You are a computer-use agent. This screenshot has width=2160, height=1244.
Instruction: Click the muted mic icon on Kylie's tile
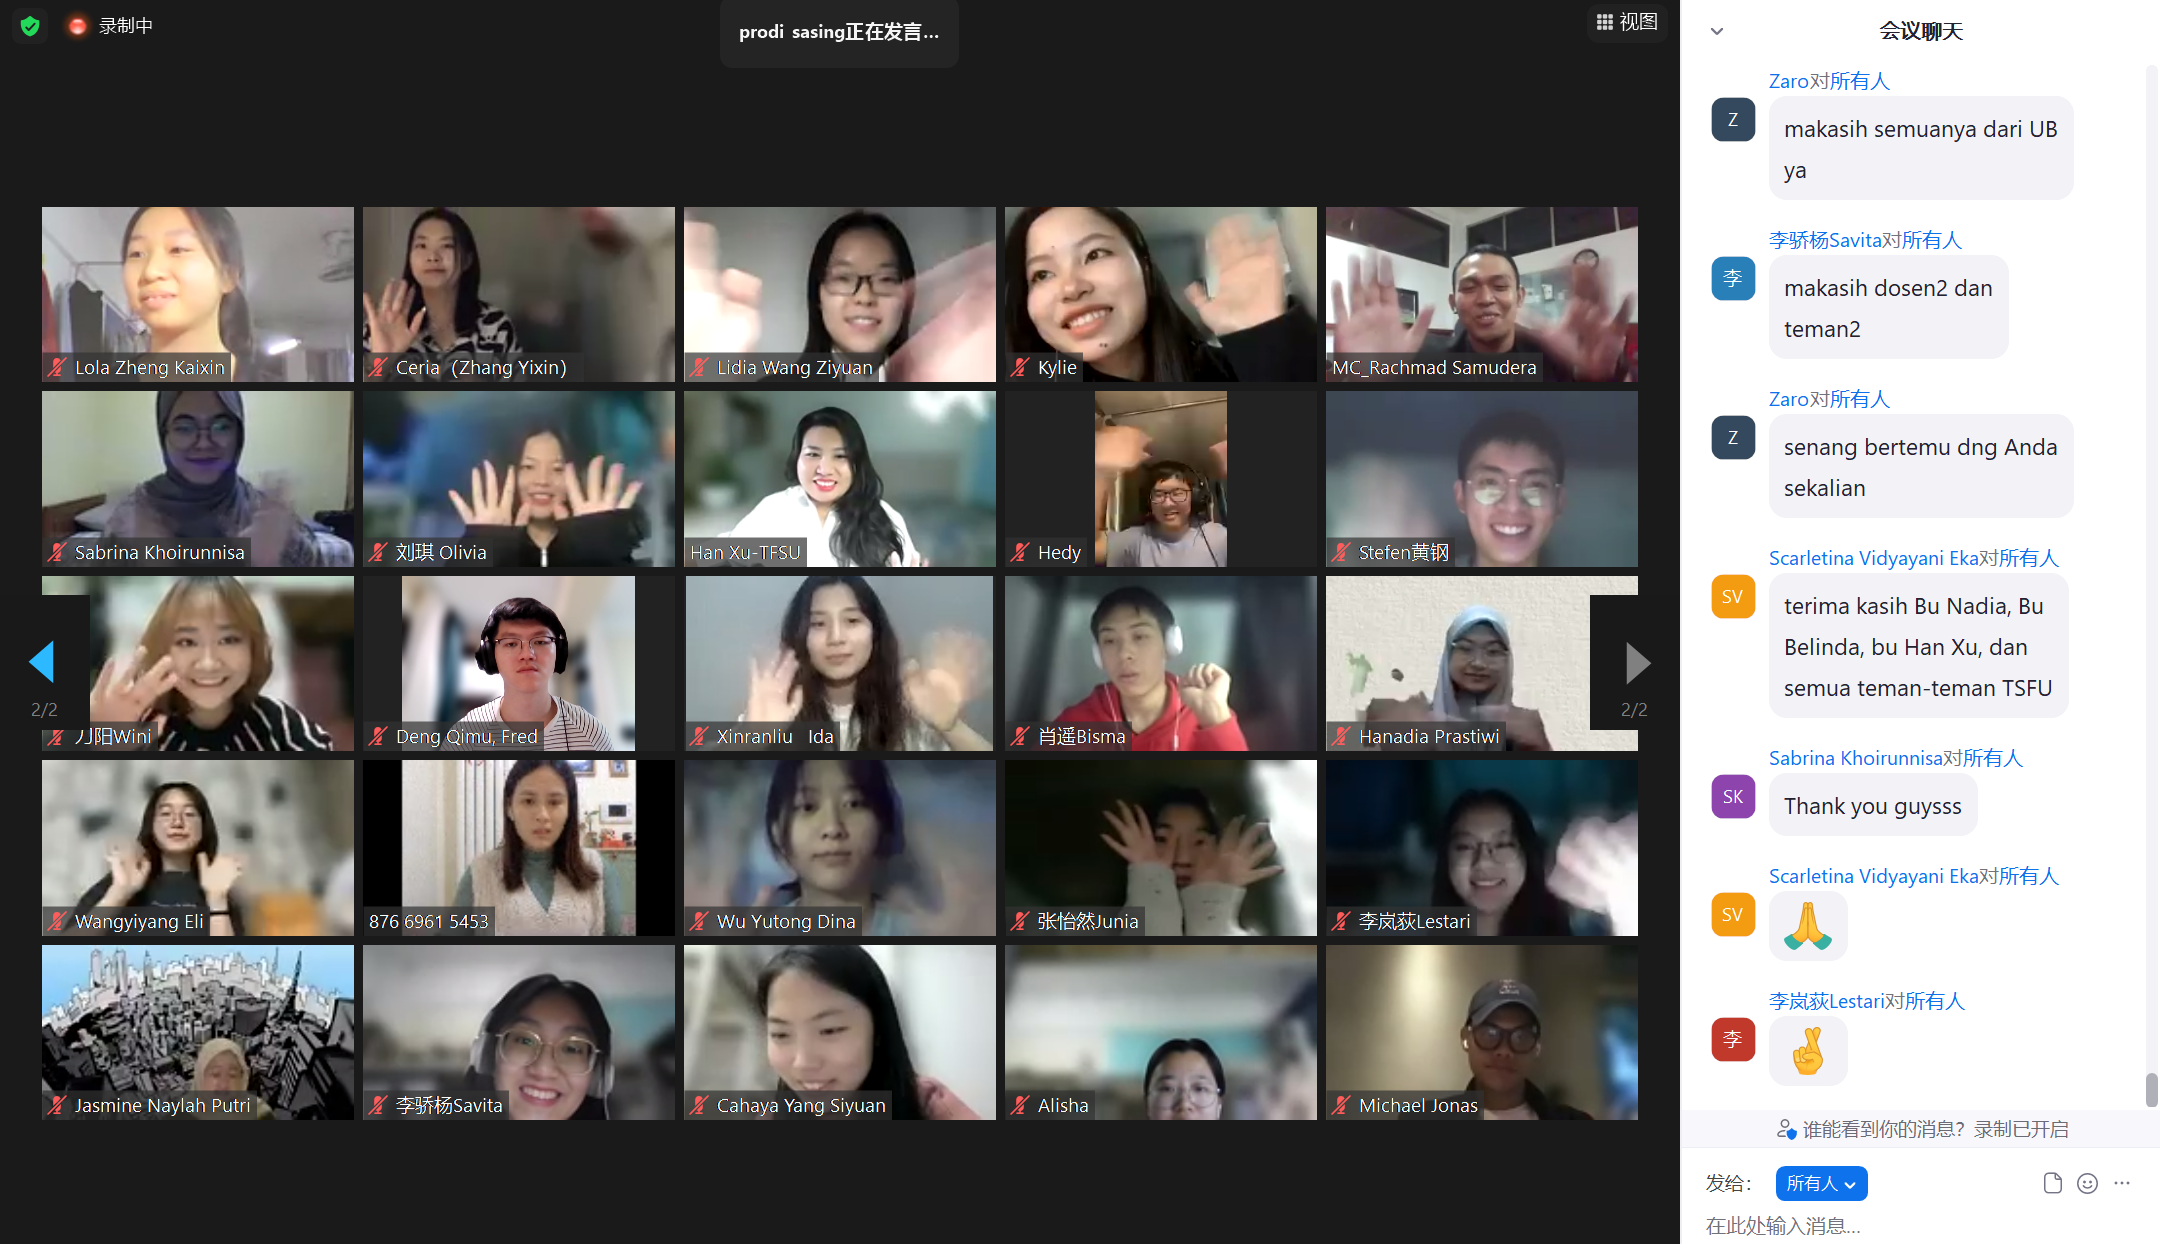(1019, 367)
